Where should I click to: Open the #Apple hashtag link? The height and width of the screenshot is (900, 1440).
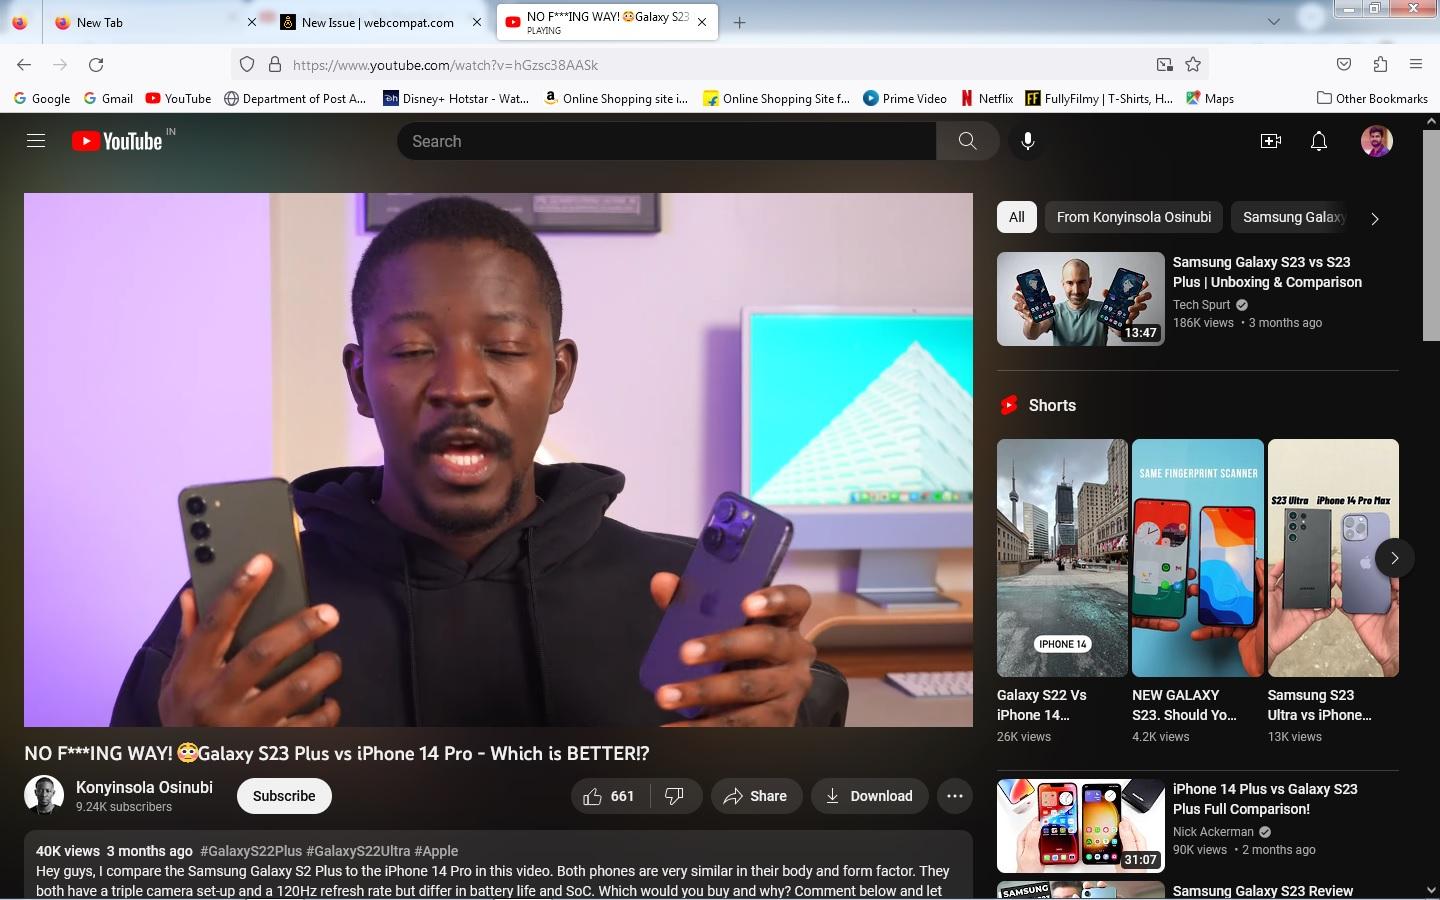click(437, 851)
